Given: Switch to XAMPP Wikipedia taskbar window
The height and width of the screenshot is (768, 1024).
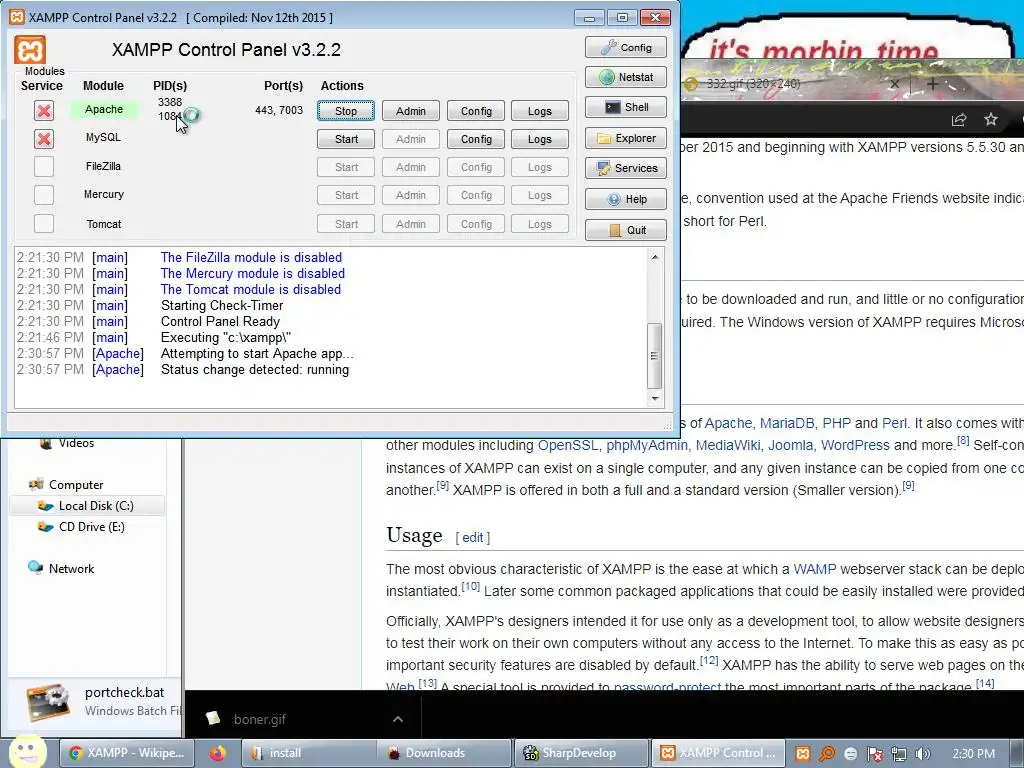Looking at the screenshot, I should click(128, 753).
